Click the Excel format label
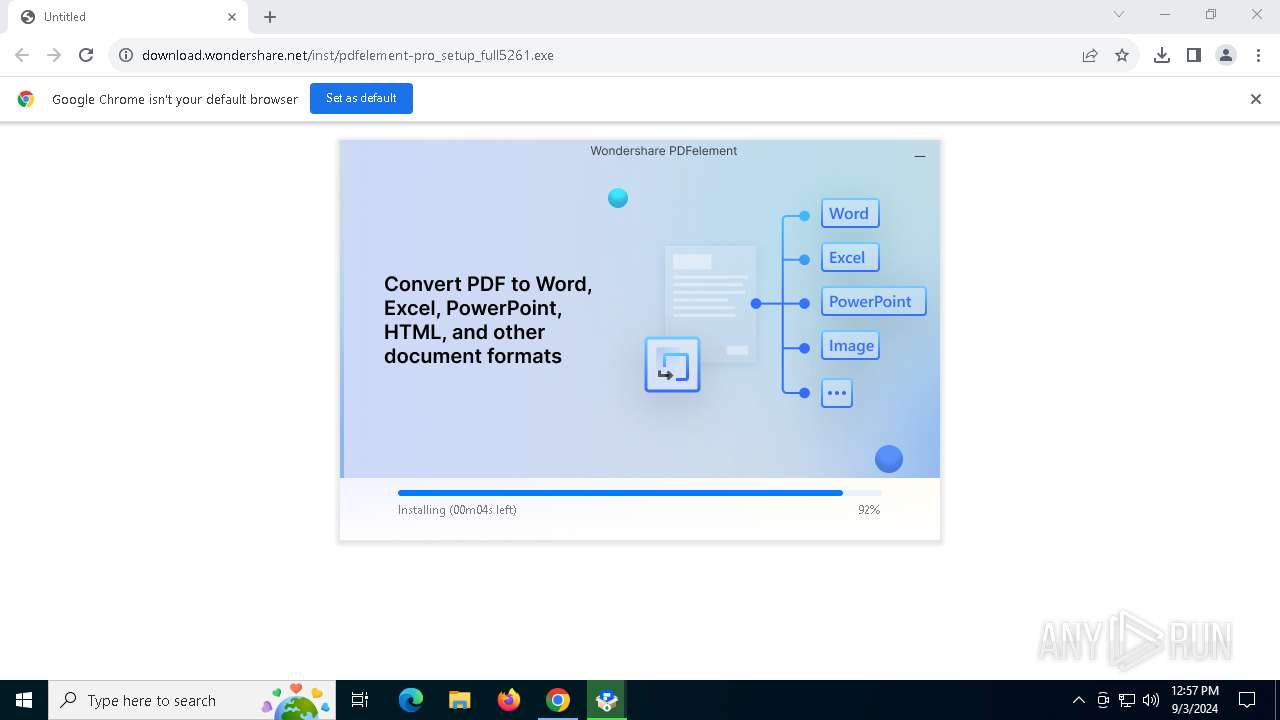 (850, 257)
